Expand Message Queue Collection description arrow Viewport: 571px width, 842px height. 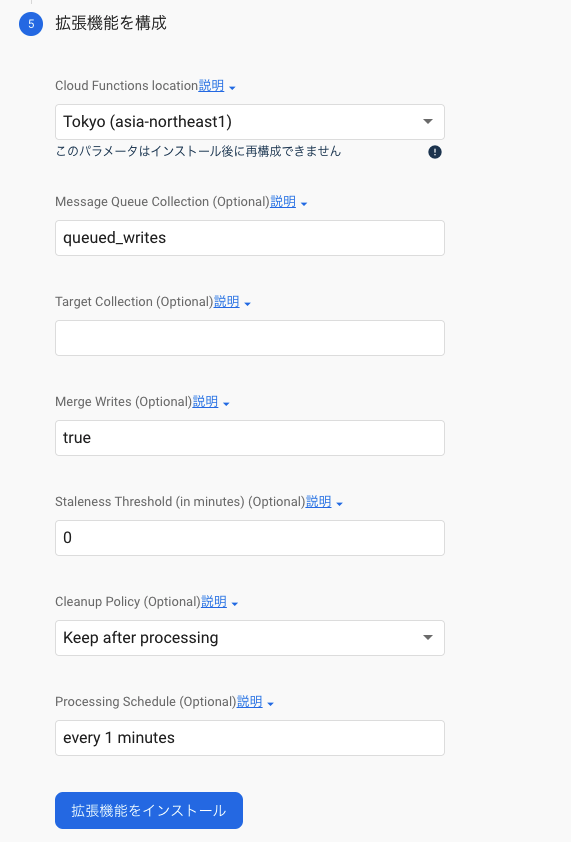(304, 204)
